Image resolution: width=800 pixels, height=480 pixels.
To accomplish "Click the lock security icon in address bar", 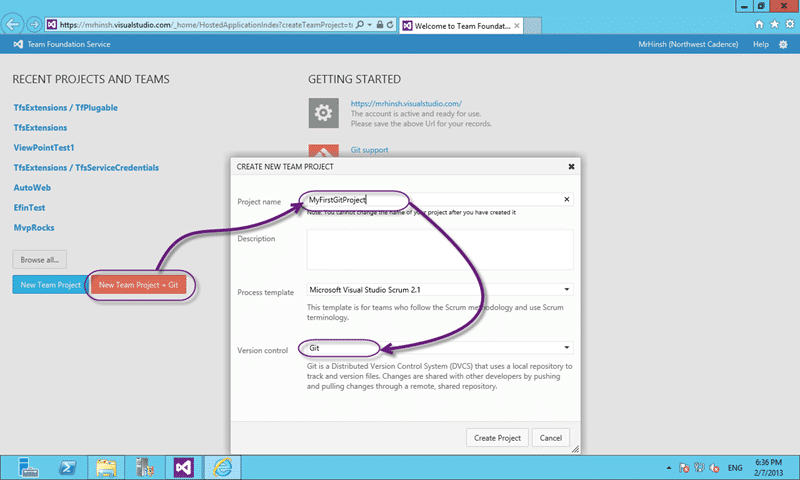I will click(x=380, y=24).
